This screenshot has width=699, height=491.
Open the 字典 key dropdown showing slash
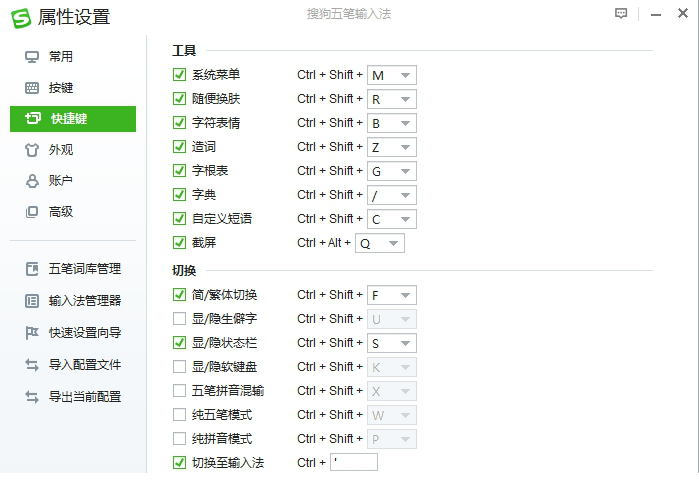392,196
